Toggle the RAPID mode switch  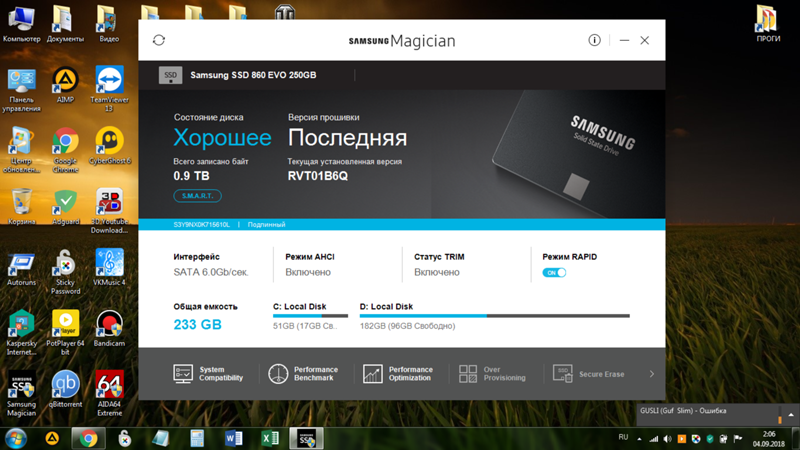coord(554,272)
